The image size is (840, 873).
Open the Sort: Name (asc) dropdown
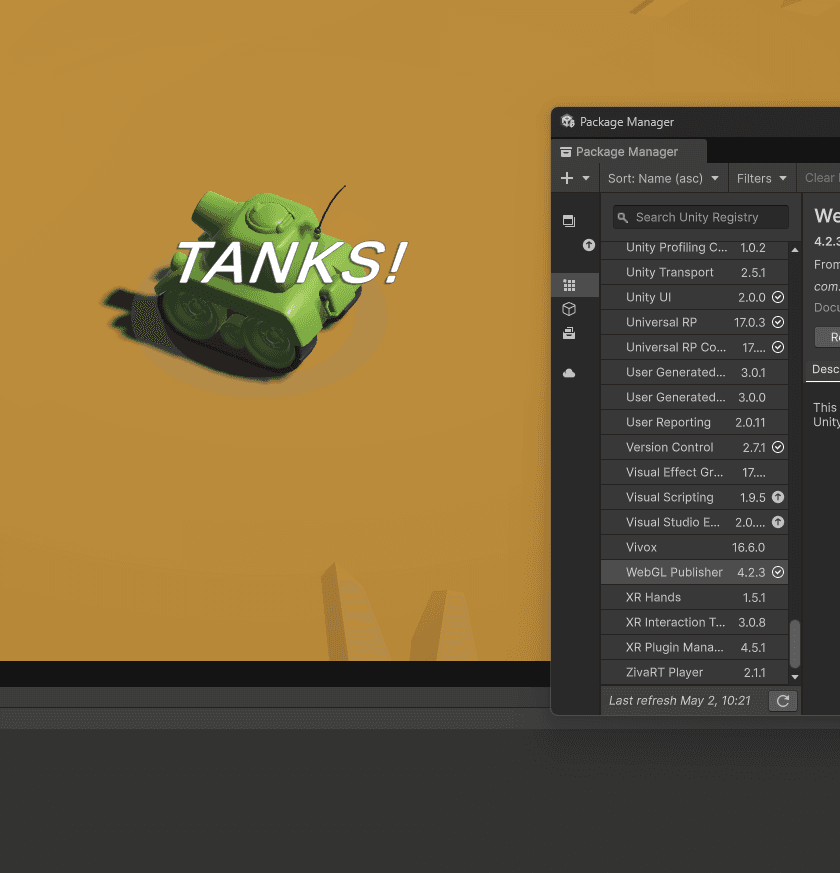click(663, 178)
